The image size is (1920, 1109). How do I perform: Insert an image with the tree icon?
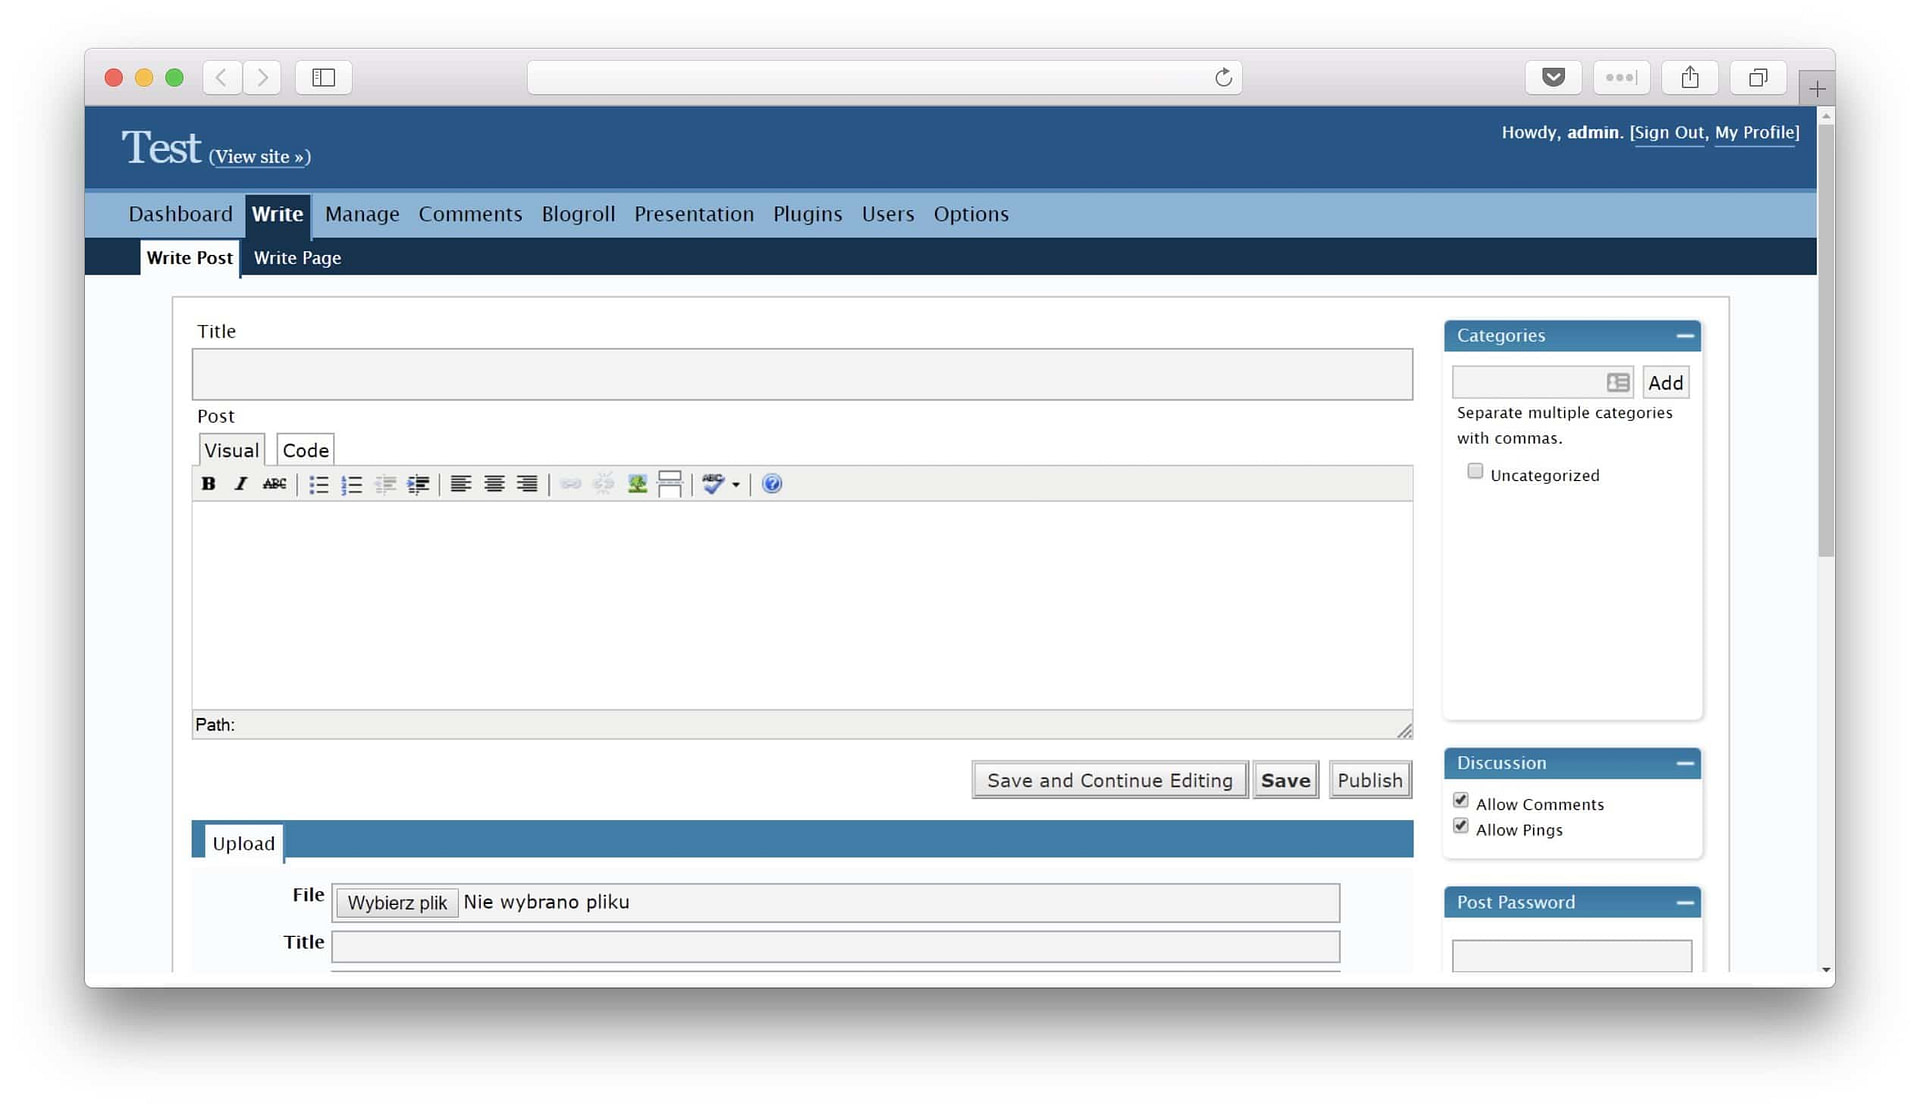pyautogui.click(x=637, y=484)
